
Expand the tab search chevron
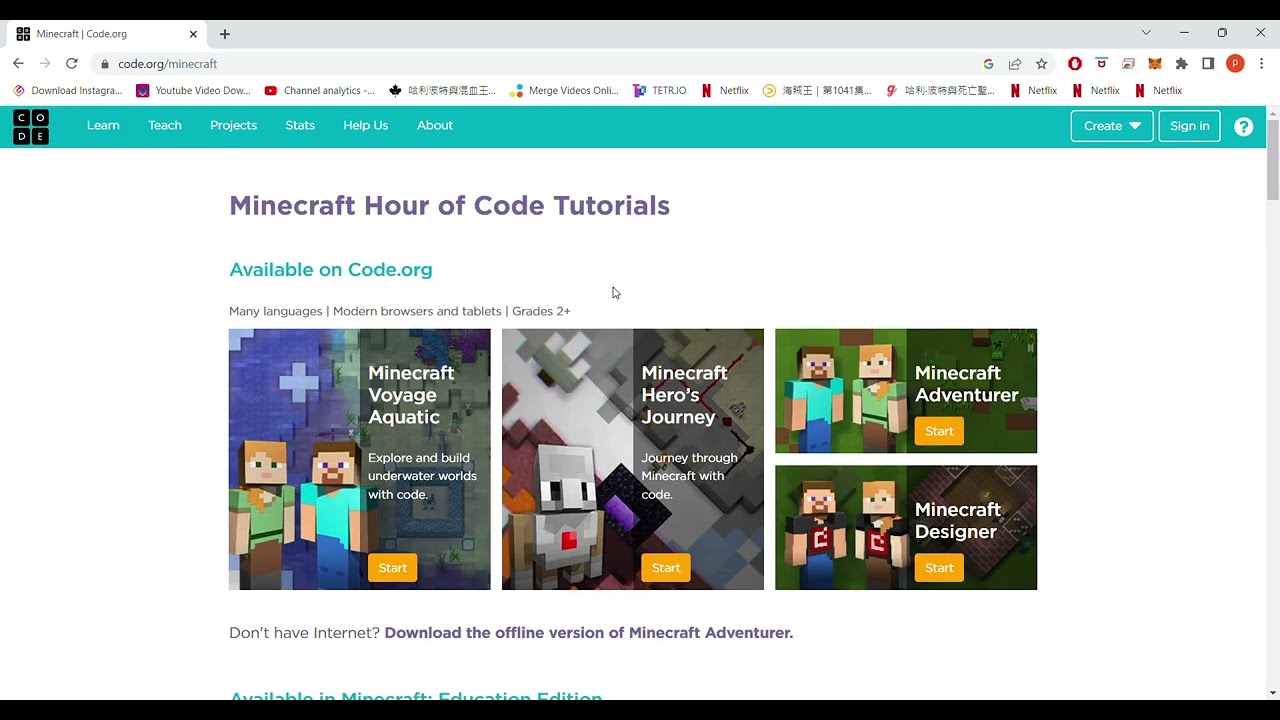[x=1146, y=33]
